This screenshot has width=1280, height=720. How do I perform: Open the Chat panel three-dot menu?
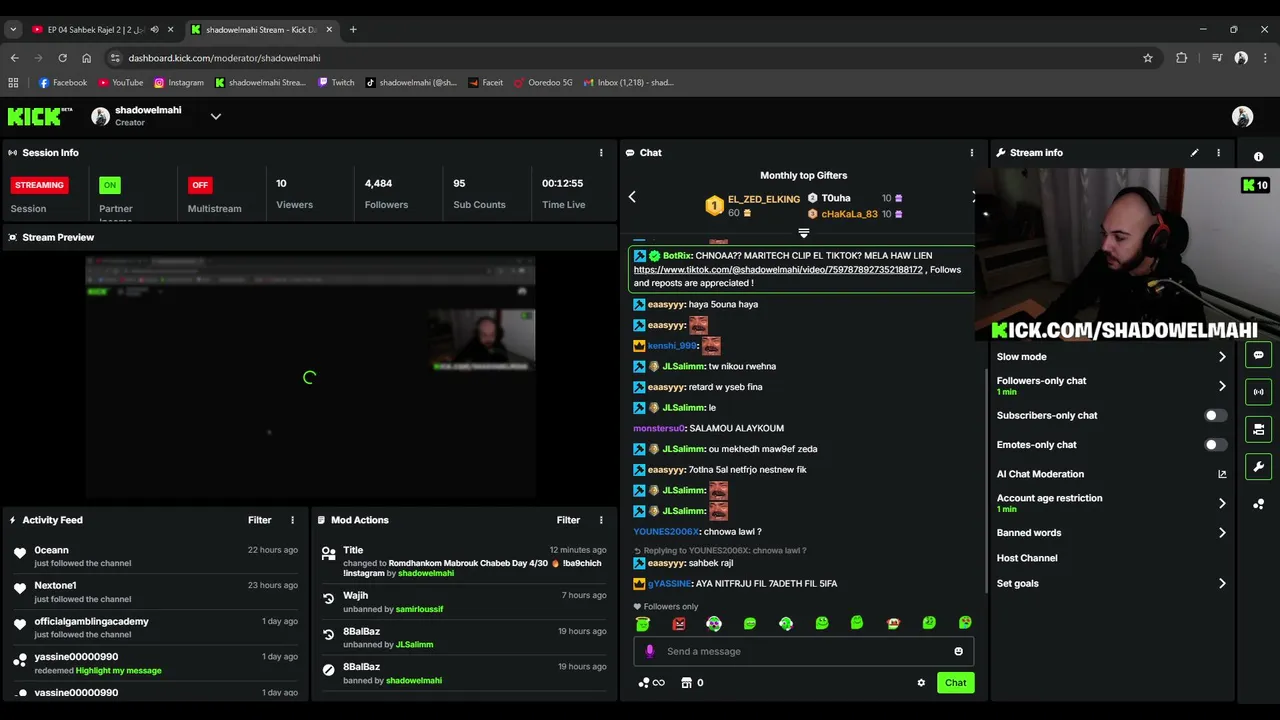pos(971,153)
